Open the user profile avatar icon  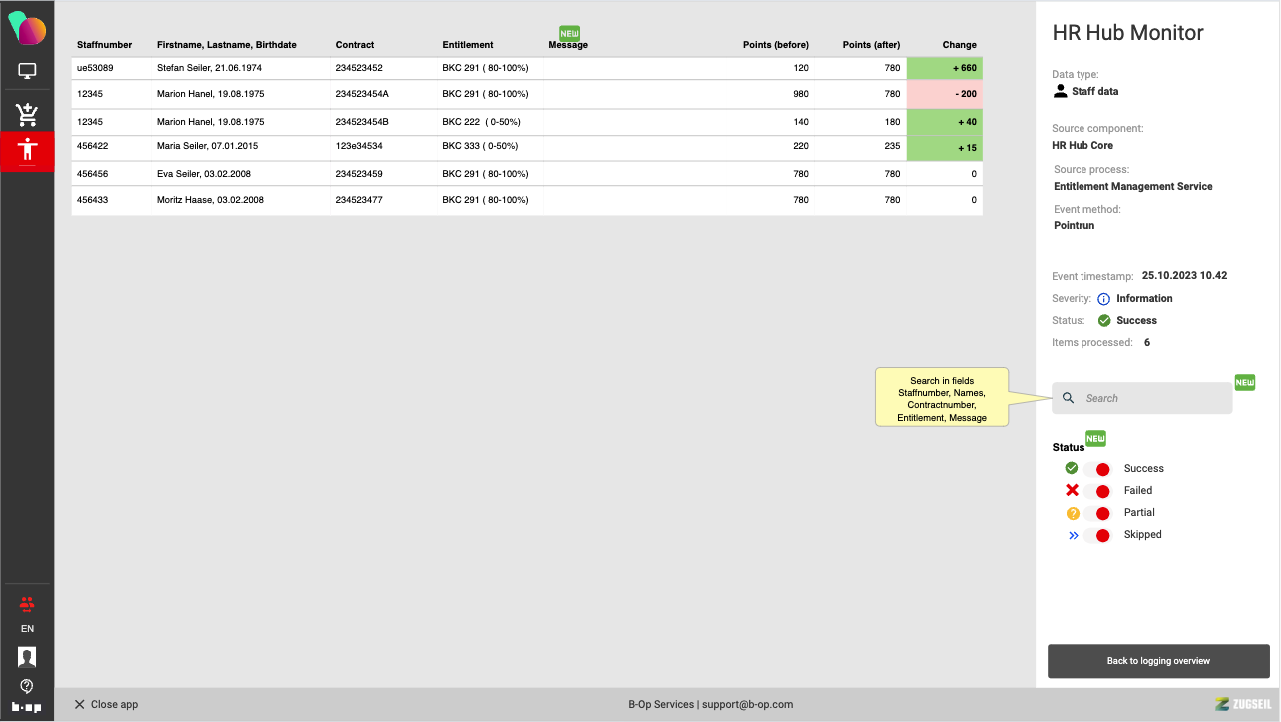[27, 657]
